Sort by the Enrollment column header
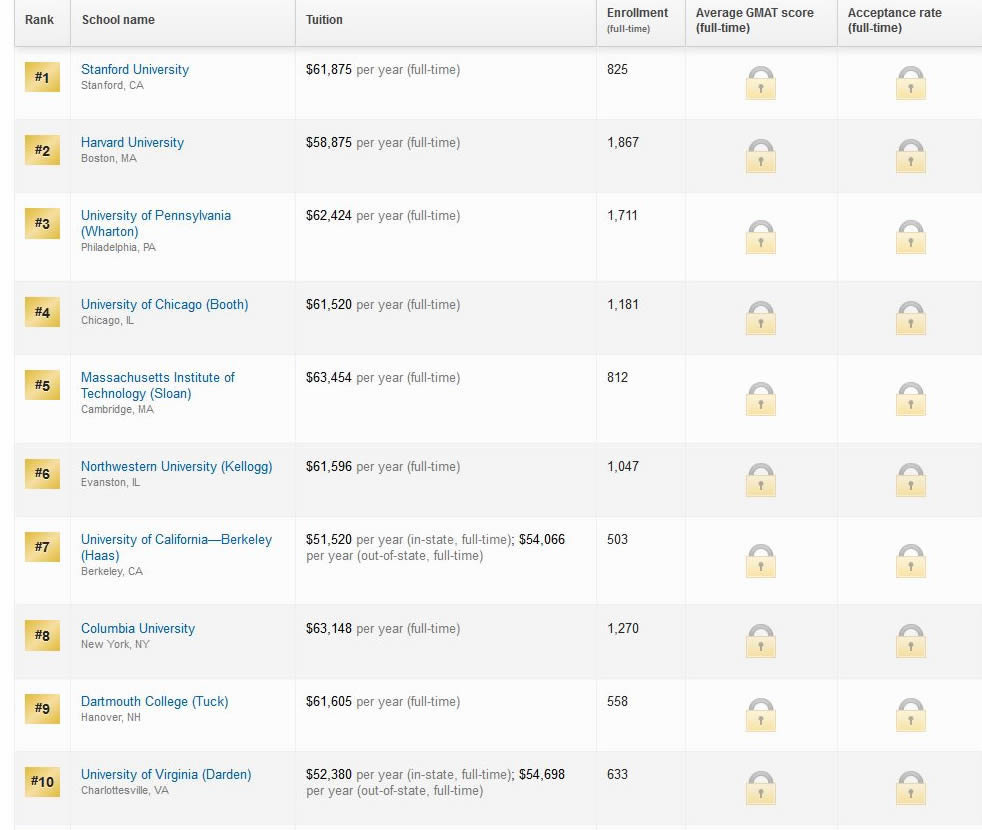 [637, 14]
